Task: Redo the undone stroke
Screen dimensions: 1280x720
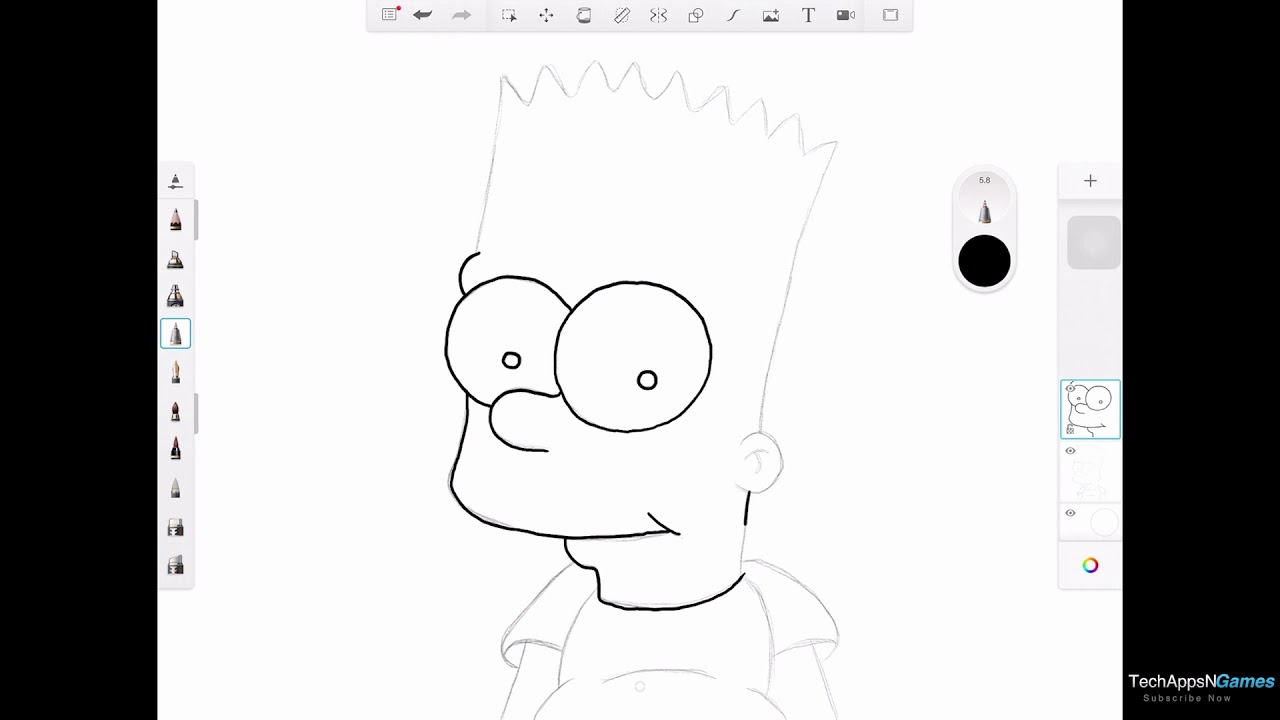Action: point(460,15)
